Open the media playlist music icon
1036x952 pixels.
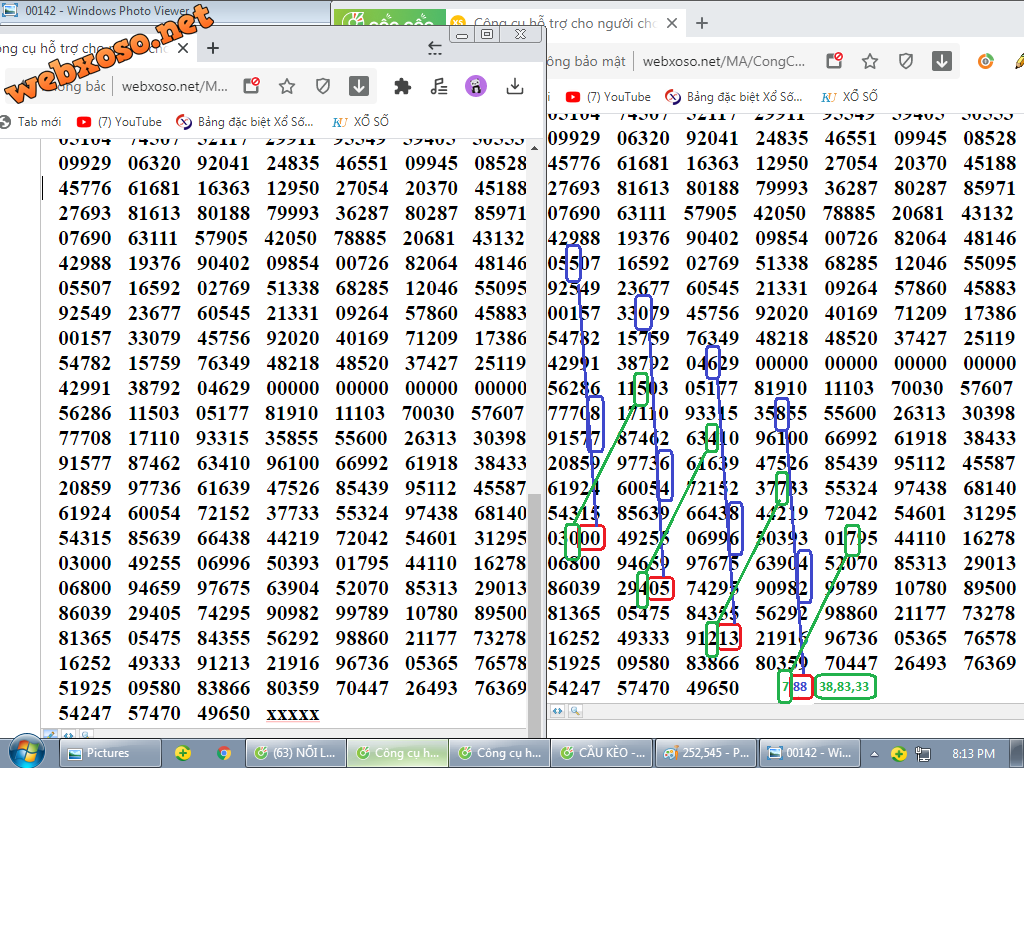439,86
